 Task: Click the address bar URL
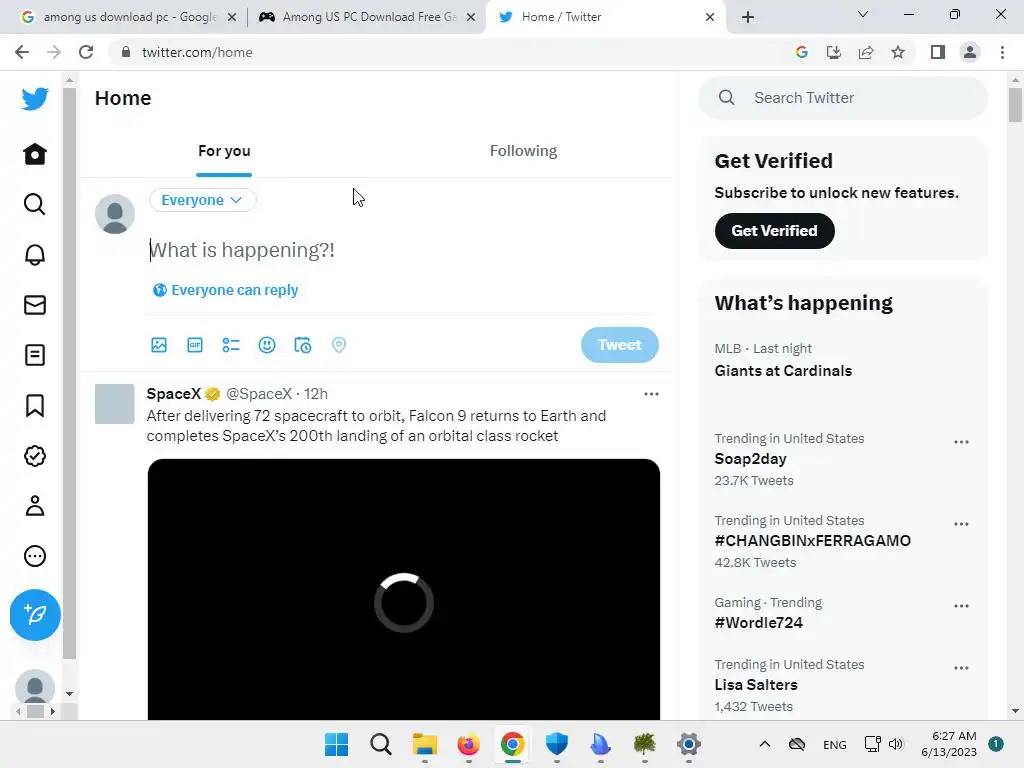(x=197, y=52)
